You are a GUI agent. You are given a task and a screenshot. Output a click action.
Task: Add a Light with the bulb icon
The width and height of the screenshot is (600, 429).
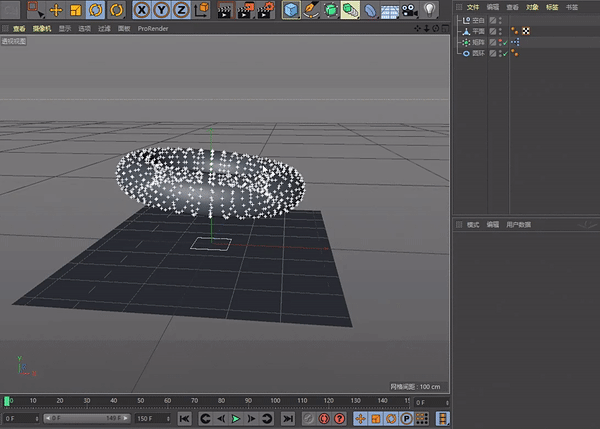pyautogui.click(x=429, y=10)
